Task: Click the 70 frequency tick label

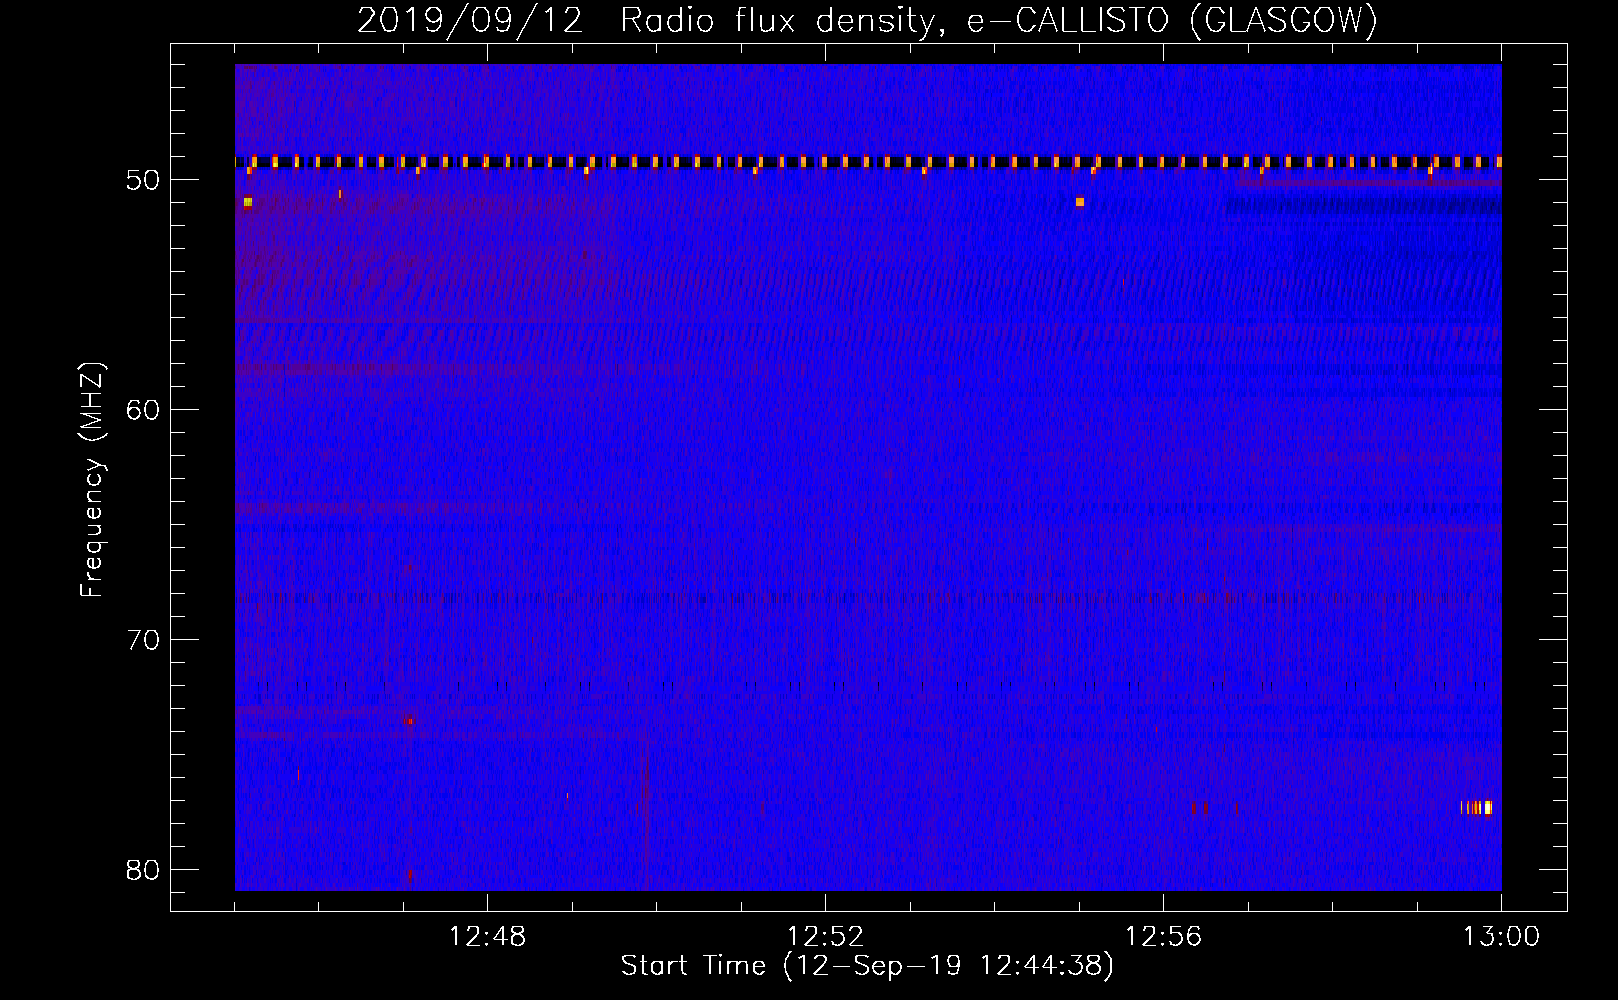Action: click(143, 640)
